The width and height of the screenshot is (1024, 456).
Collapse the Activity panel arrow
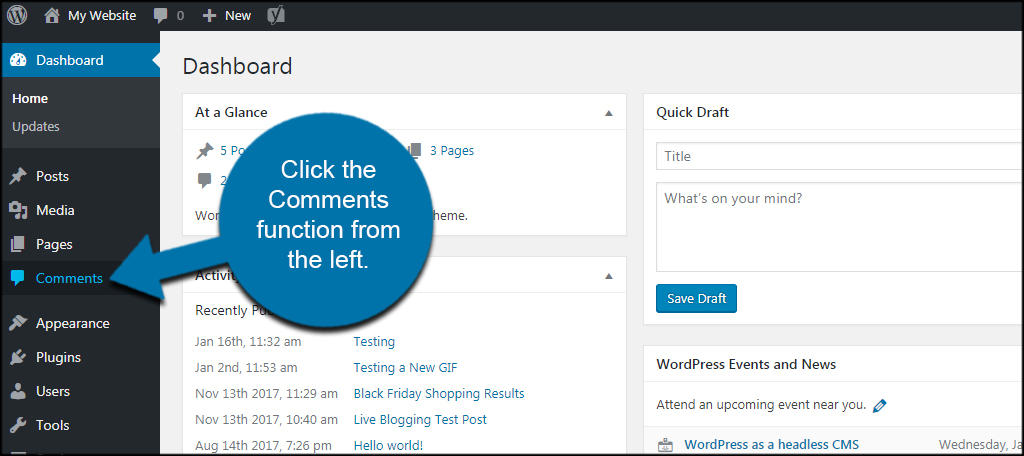[x=609, y=276]
